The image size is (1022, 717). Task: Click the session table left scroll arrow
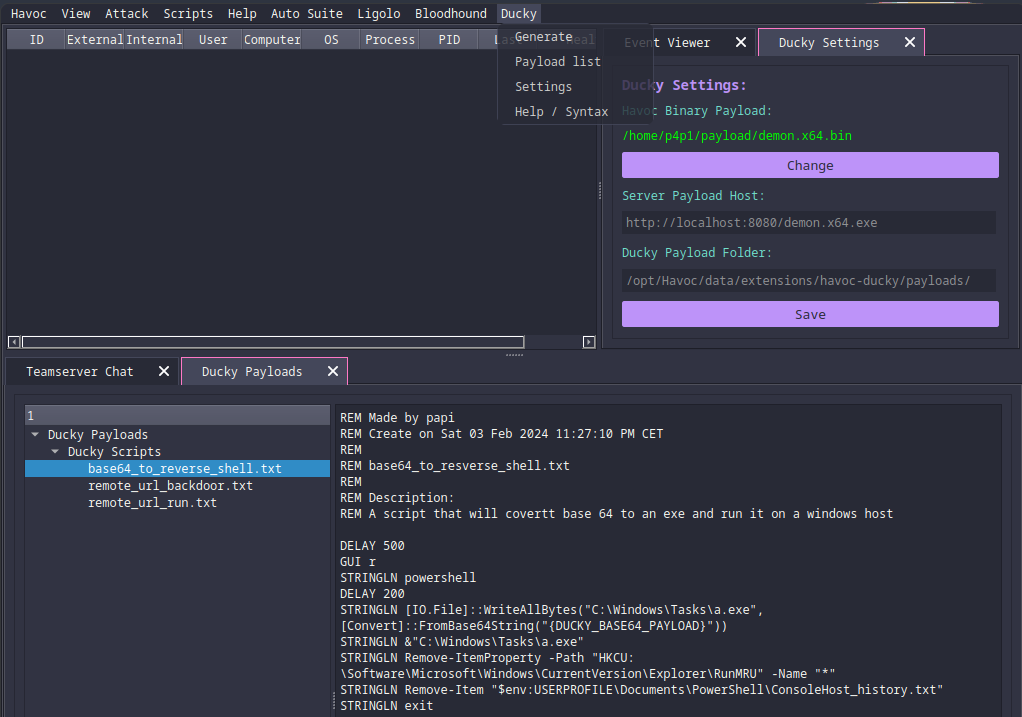point(14,342)
